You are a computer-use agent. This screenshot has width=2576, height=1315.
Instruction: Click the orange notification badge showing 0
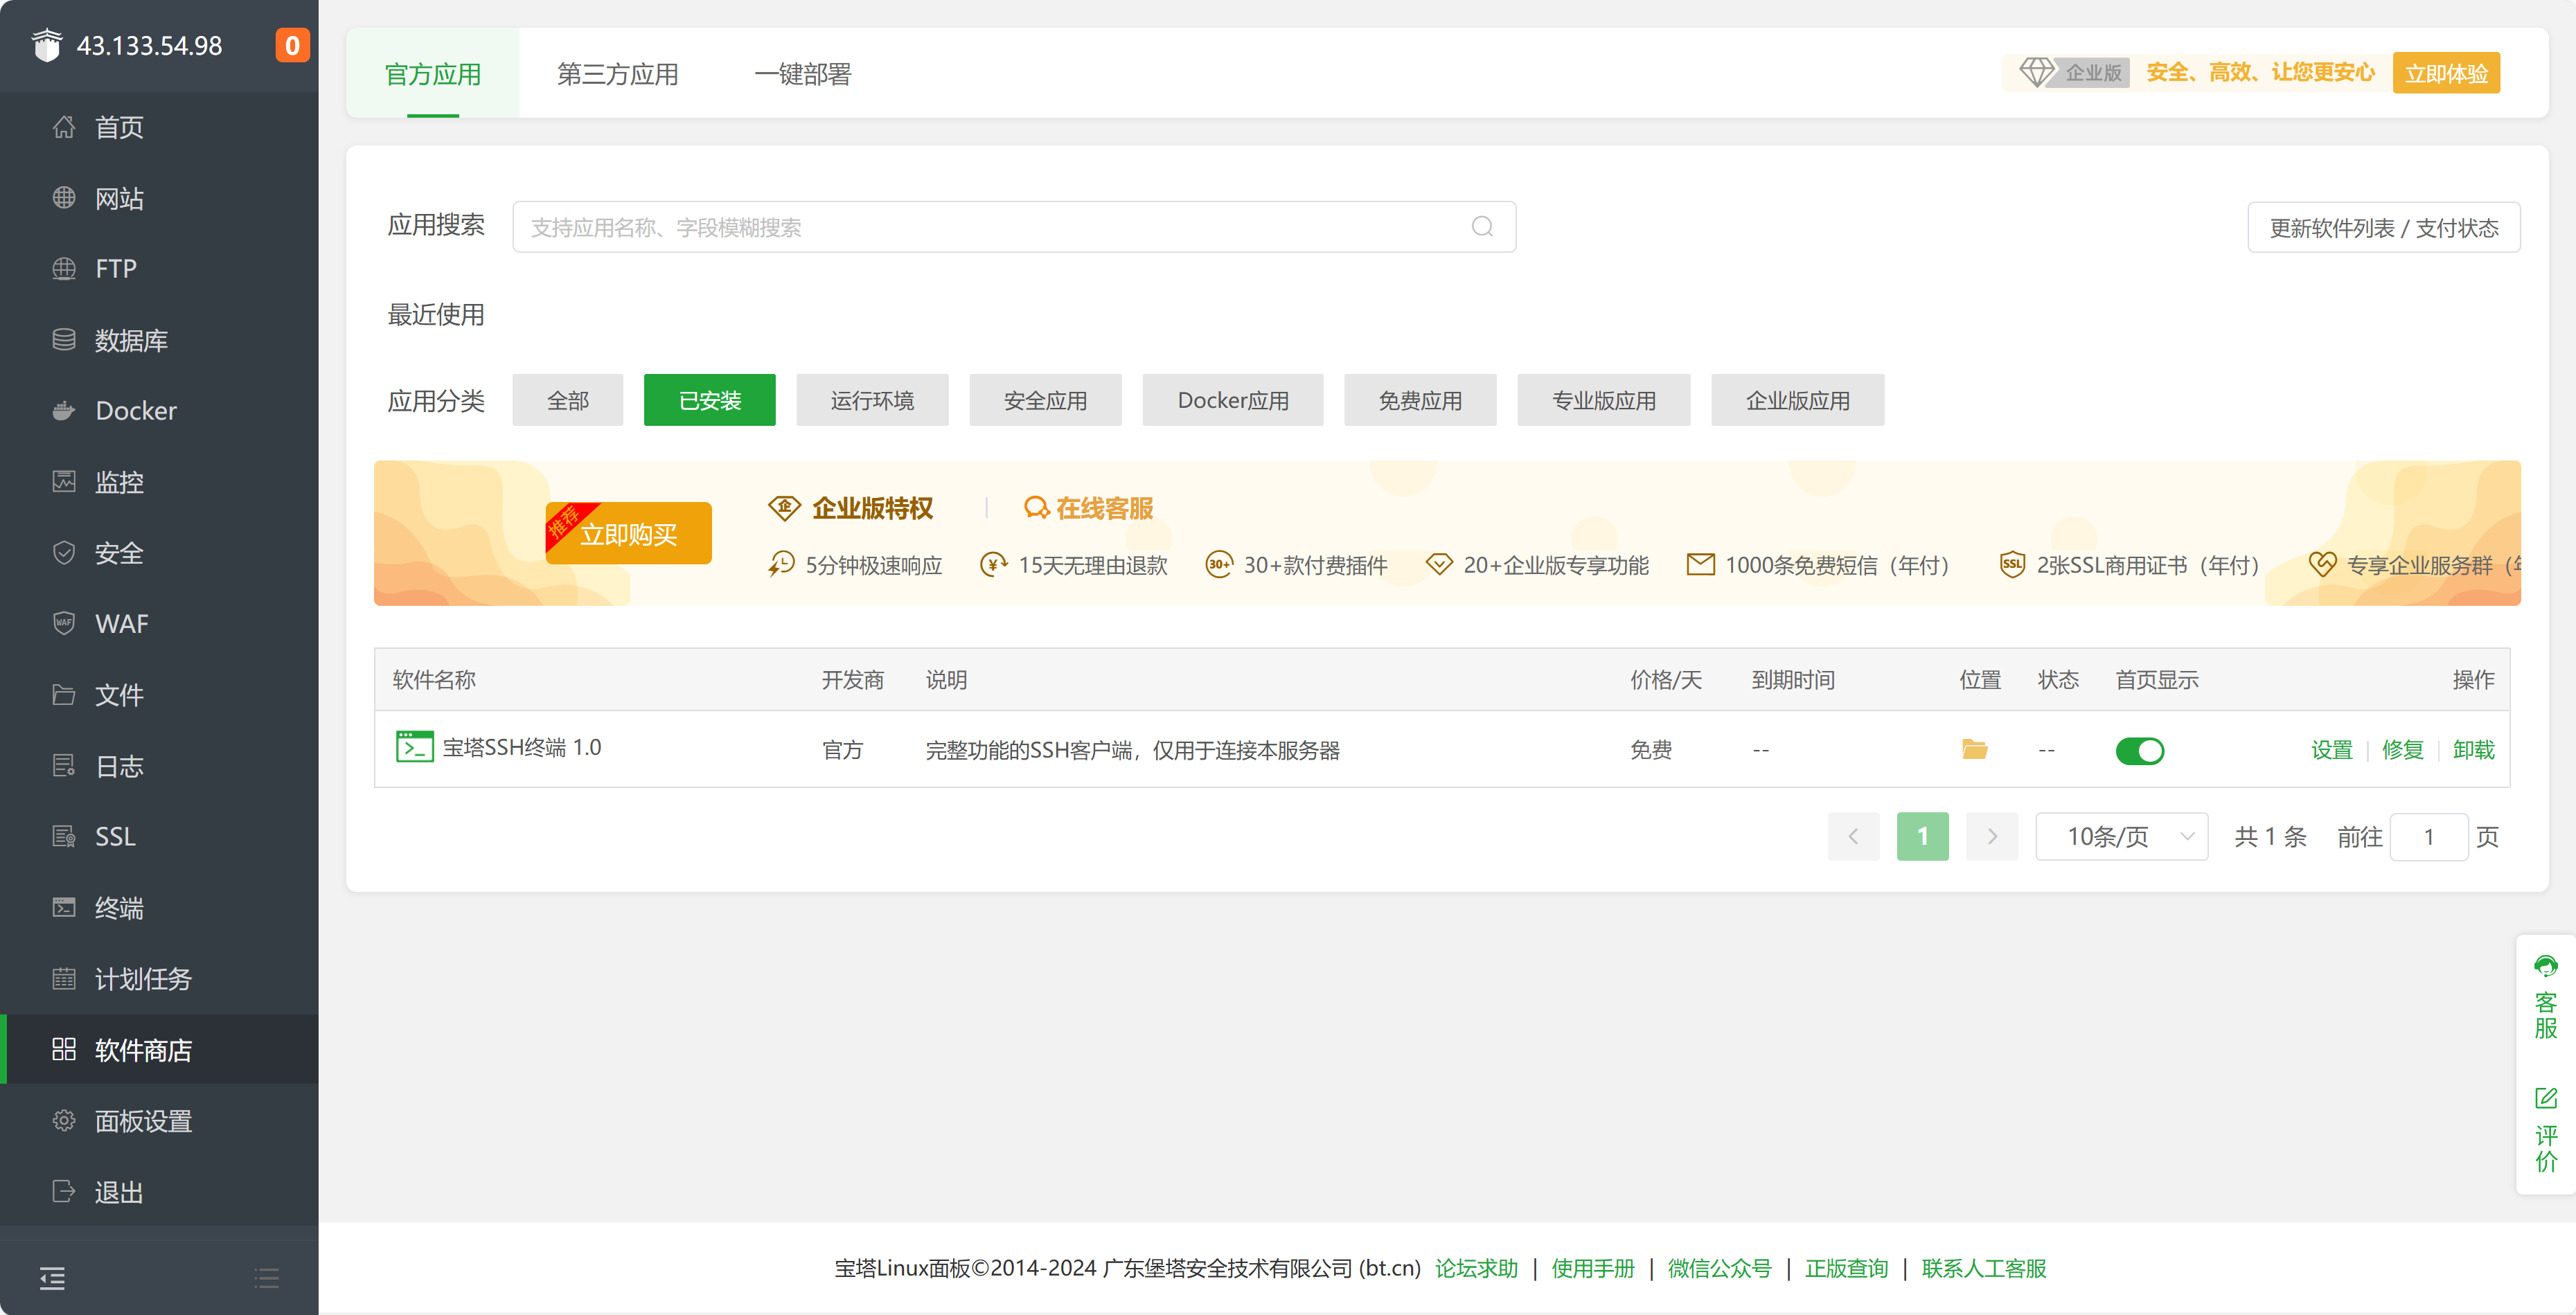coord(292,45)
